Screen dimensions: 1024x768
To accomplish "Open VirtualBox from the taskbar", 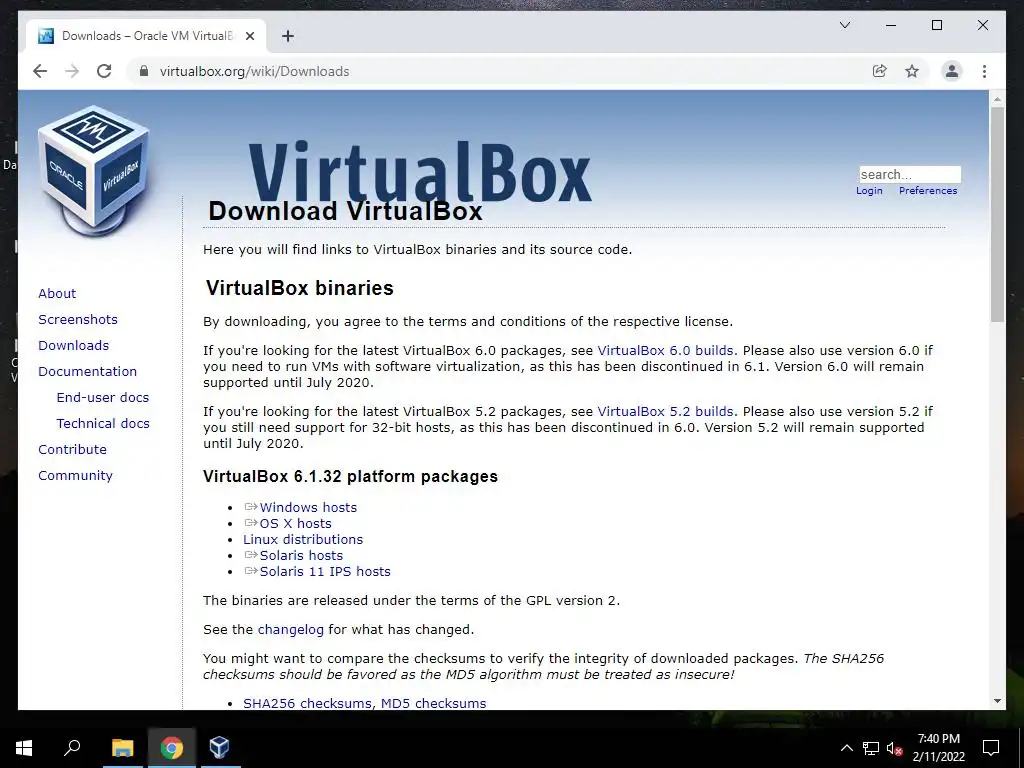I will click(x=219, y=748).
